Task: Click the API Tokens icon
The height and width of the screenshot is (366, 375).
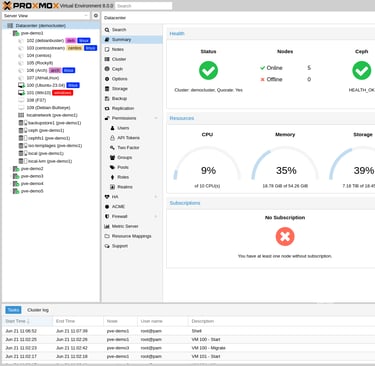Action: tap(112, 138)
